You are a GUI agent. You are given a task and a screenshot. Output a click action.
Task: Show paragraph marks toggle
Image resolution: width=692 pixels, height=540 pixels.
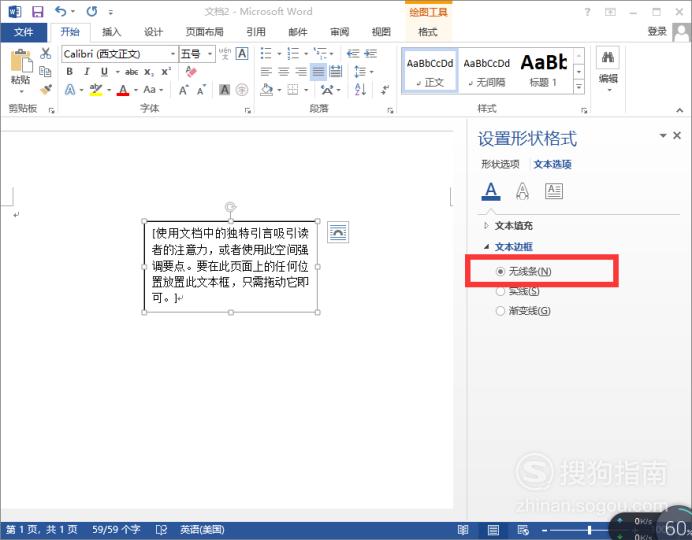tap(385, 90)
